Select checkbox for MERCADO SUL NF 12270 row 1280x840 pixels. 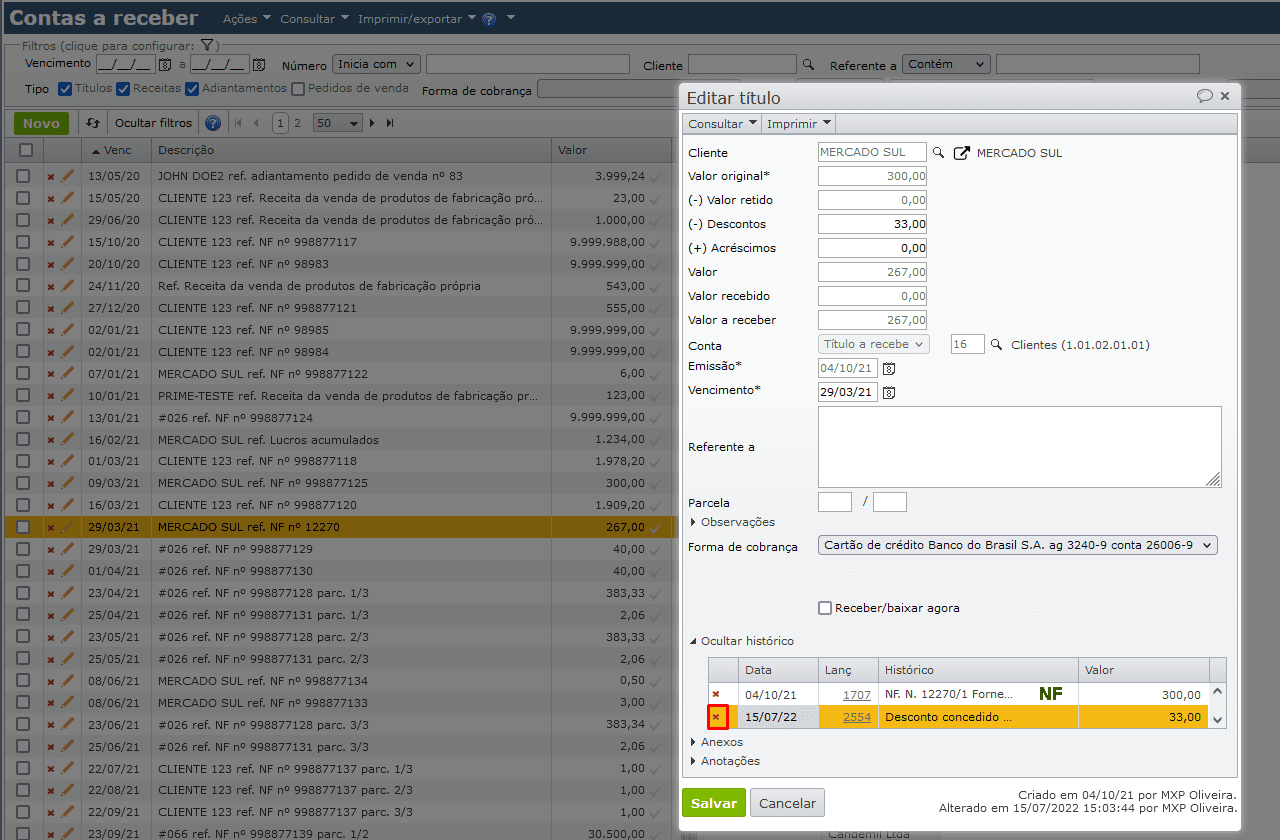click(23, 527)
